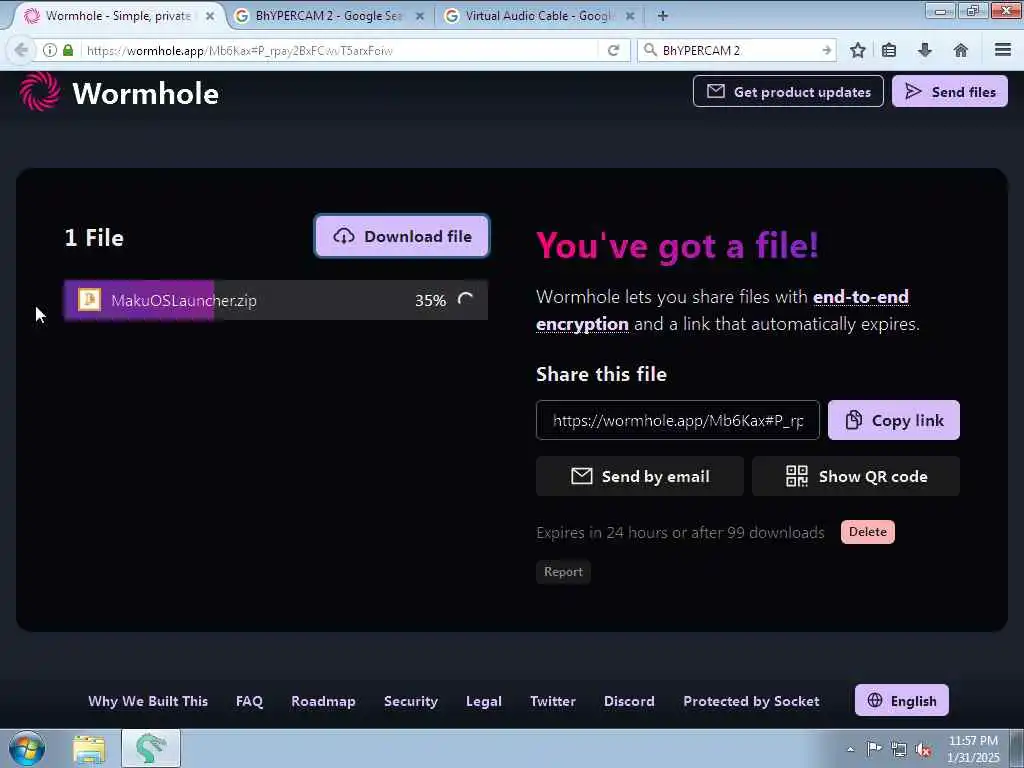The image size is (1024, 768).
Task: Open Why We Built This
Action: coord(148,701)
